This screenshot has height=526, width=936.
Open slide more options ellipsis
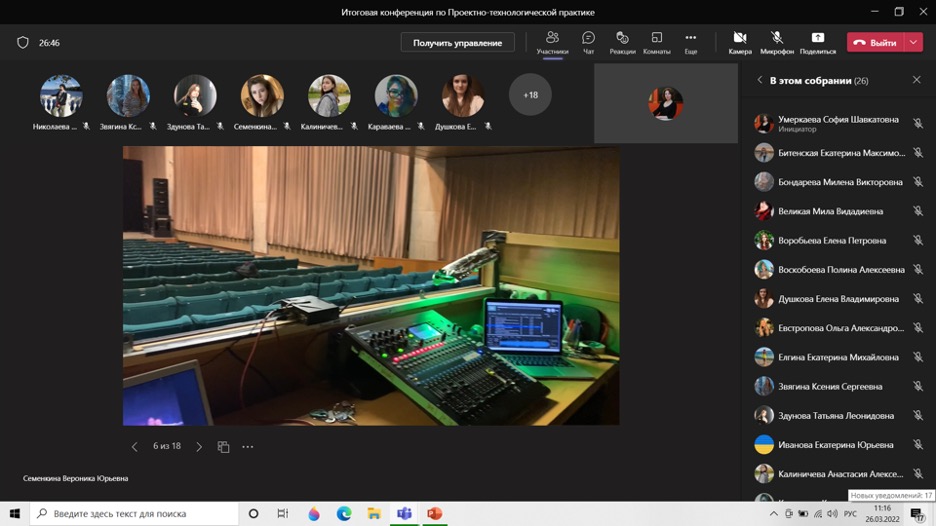click(x=248, y=447)
